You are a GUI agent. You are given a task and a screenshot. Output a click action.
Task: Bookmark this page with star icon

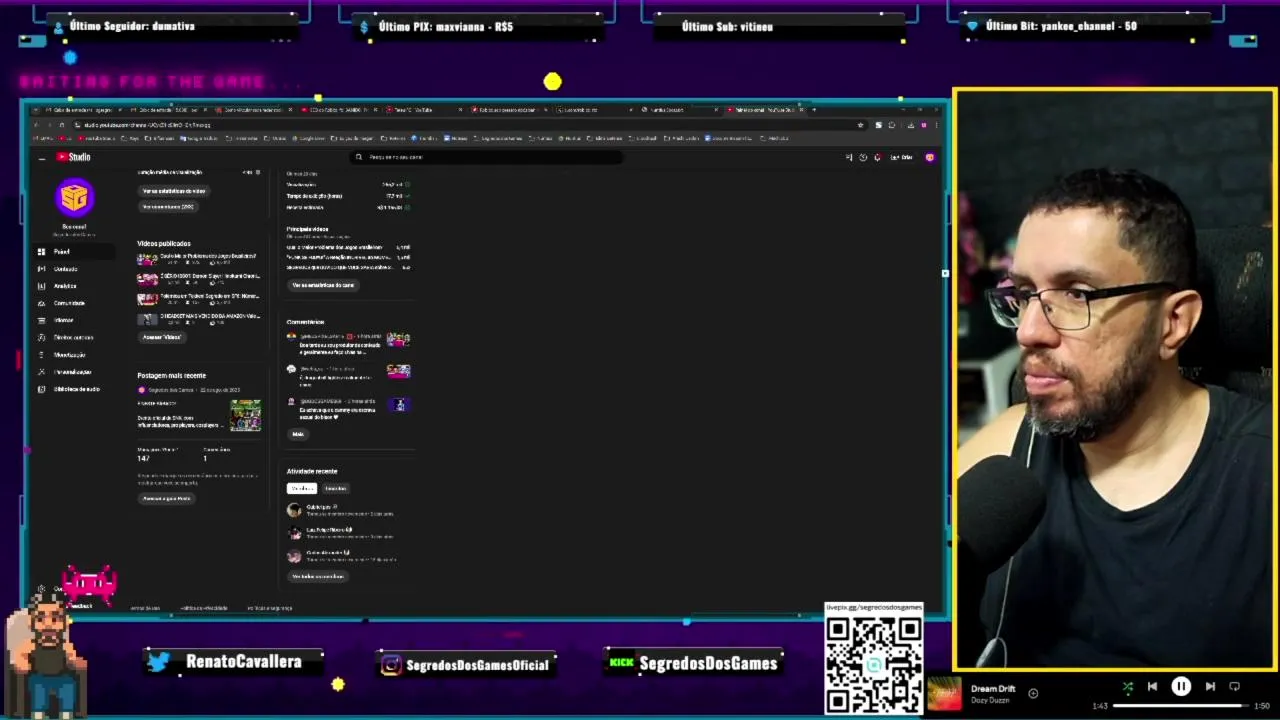click(860, 125)
